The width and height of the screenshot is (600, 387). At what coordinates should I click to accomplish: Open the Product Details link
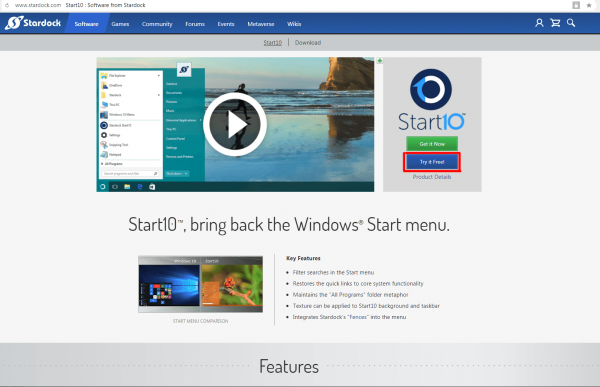click(x=432, y=177)
